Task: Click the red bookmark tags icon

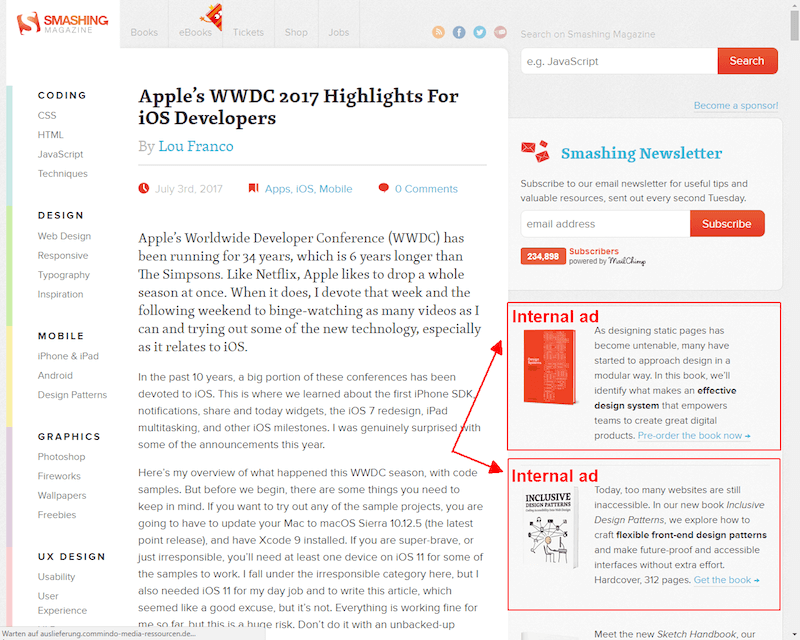Action: (254, 188)
